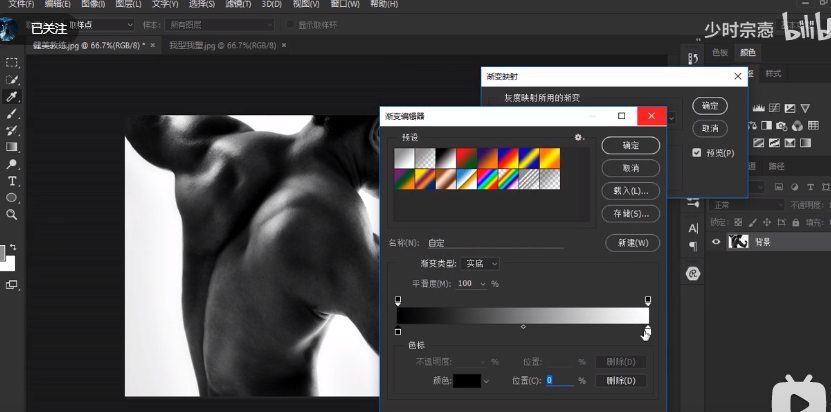
Task: Switch to 我型我塑.jpg document tab
Action: 223,46
